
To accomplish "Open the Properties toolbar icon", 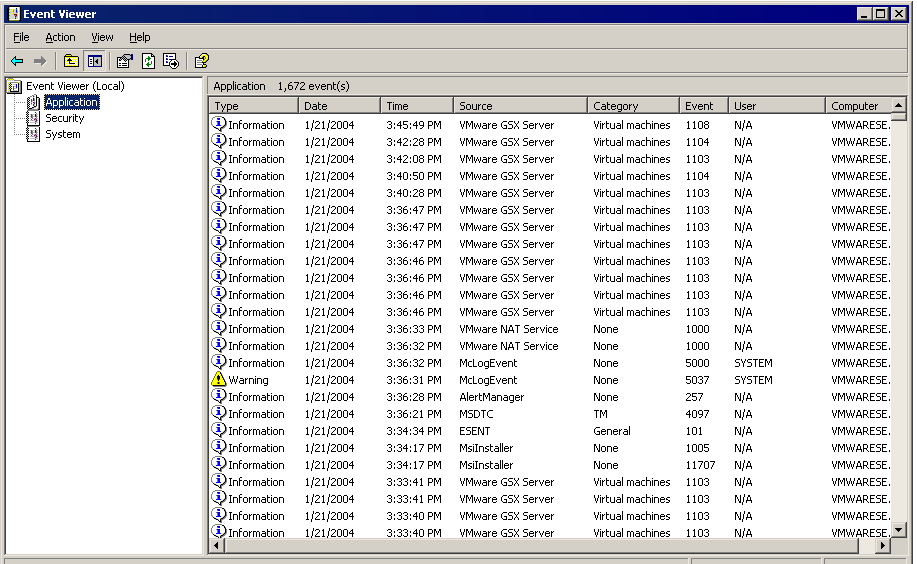I will tap(125, 61).
